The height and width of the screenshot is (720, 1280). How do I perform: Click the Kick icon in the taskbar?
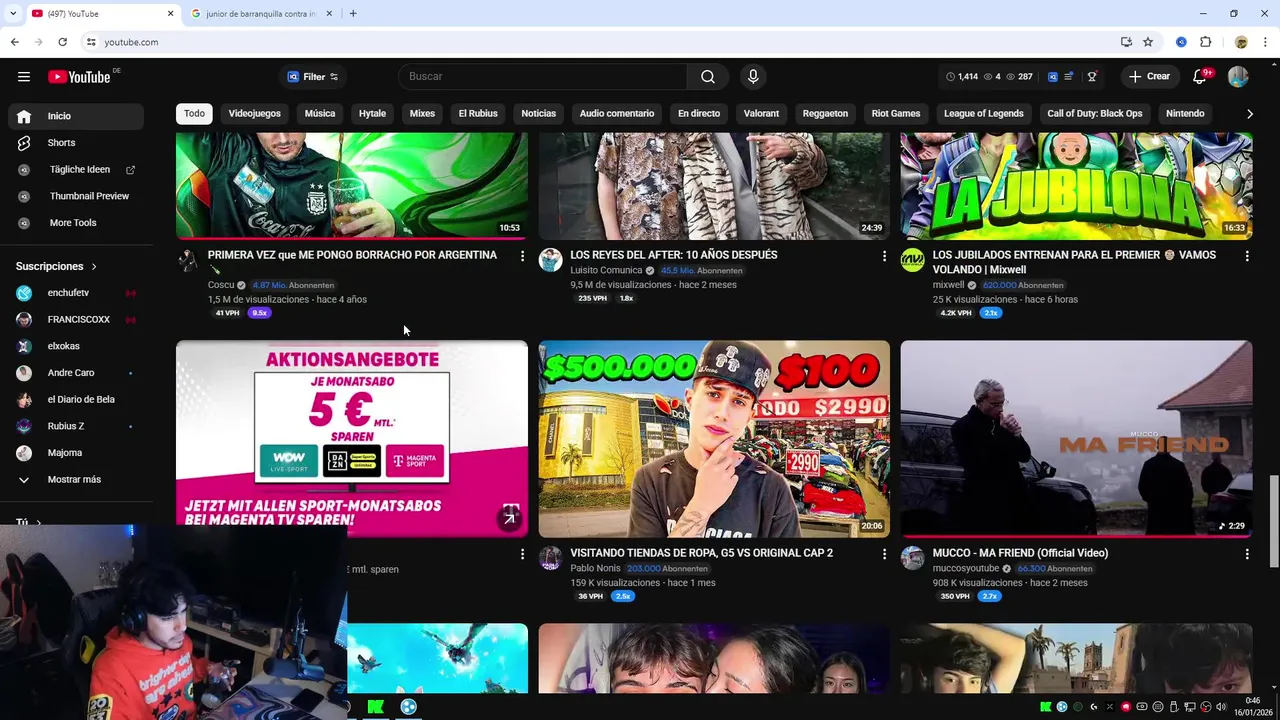click(x=375, y=707)
